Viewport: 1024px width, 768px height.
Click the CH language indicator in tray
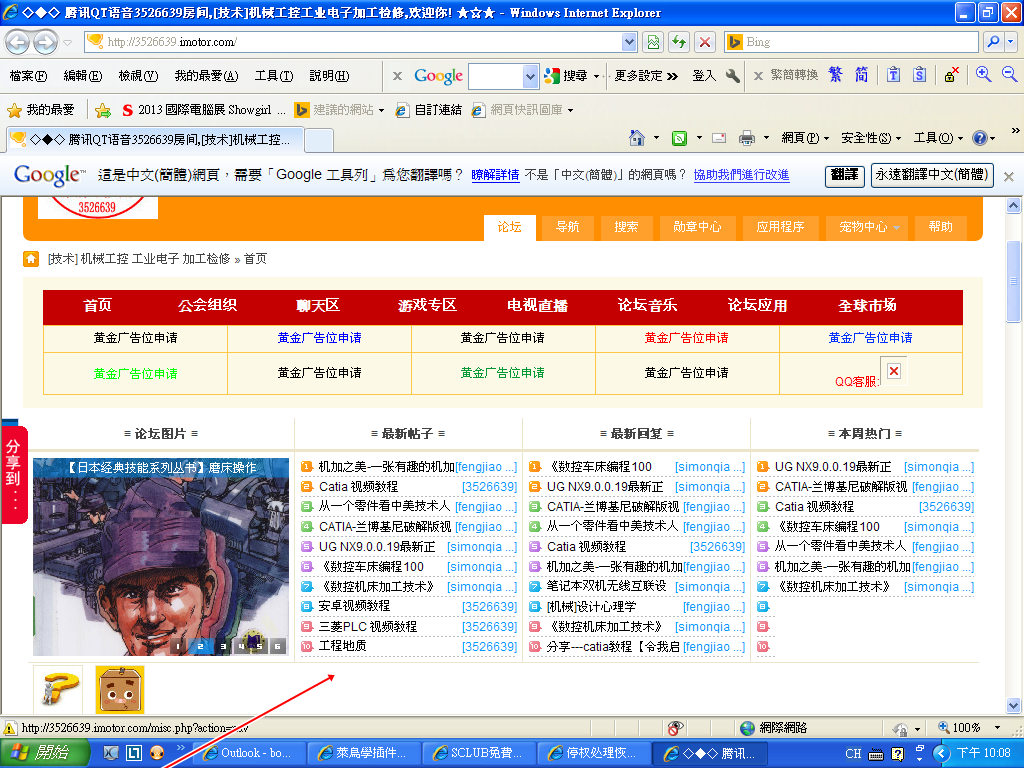853,753
